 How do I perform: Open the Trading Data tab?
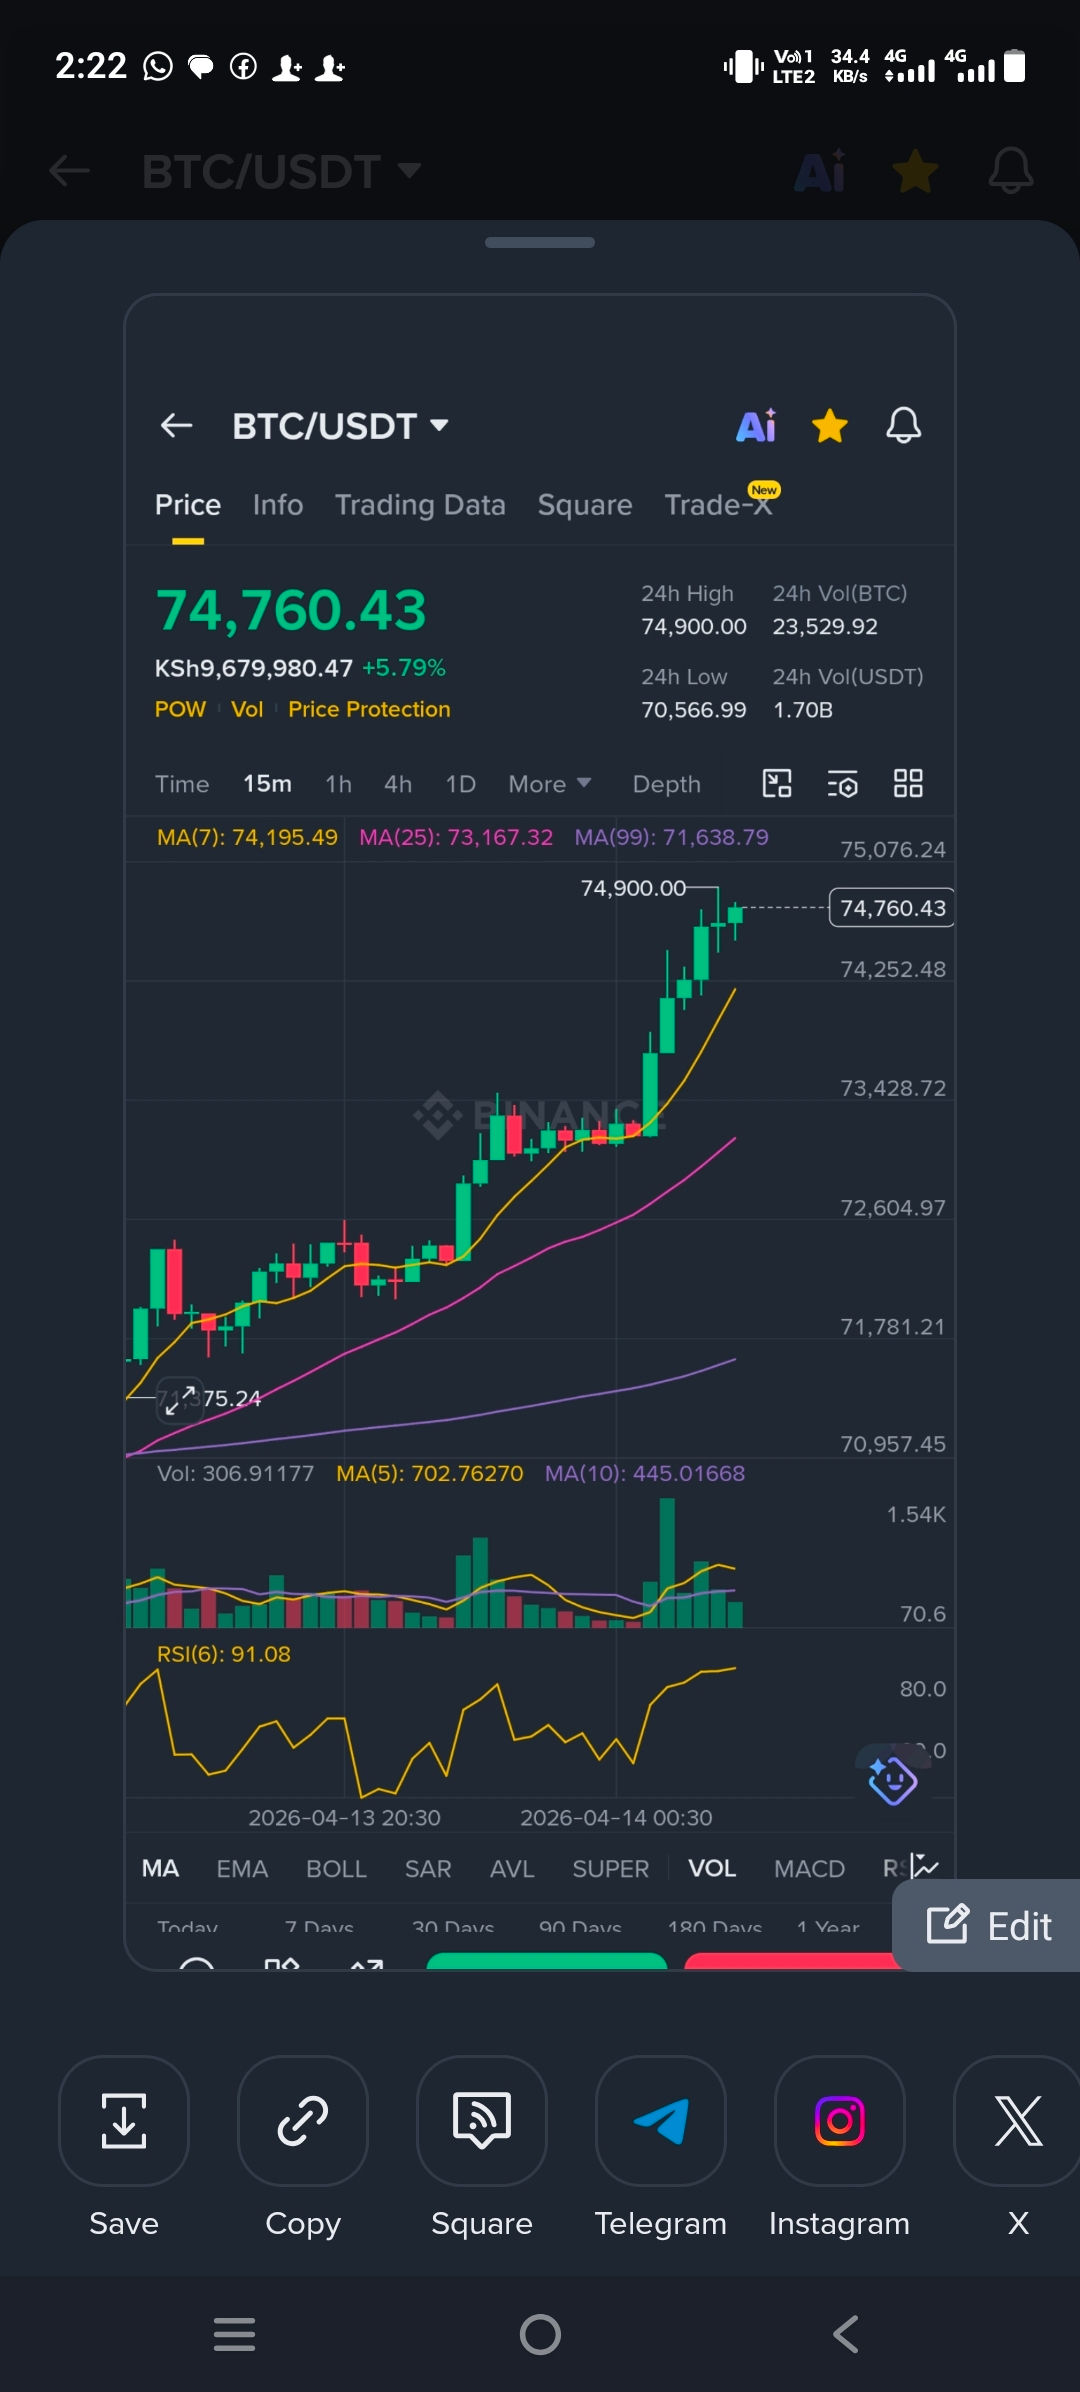[420, 505]
